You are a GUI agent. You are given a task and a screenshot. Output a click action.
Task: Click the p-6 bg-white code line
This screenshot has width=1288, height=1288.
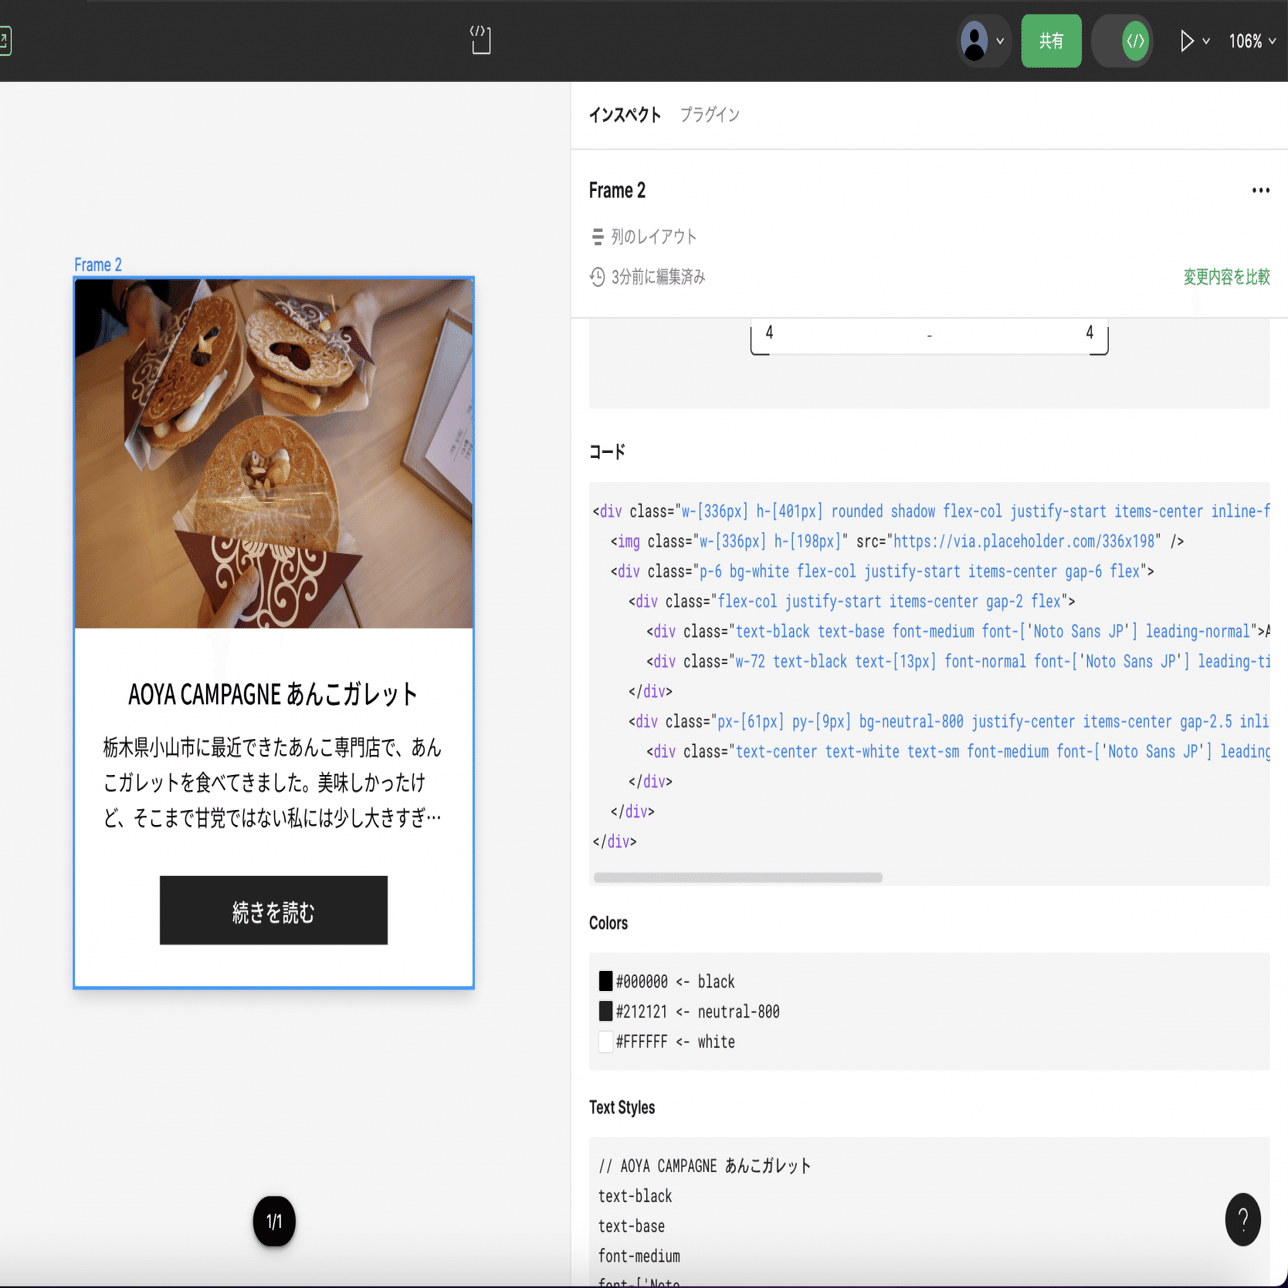click(883, 571)
